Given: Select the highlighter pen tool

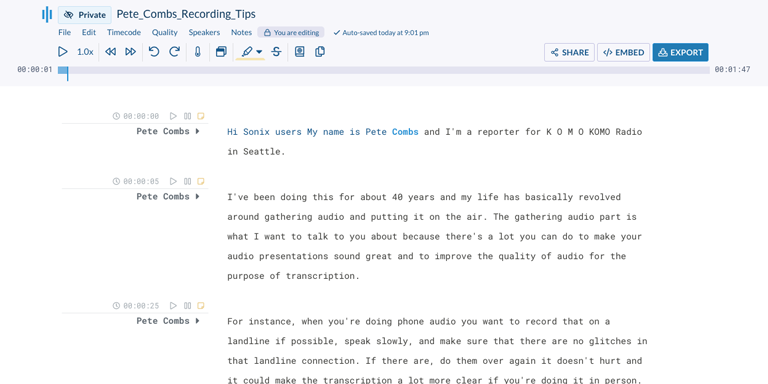Looking at the screenshot, I should click(x=247, y=52).
